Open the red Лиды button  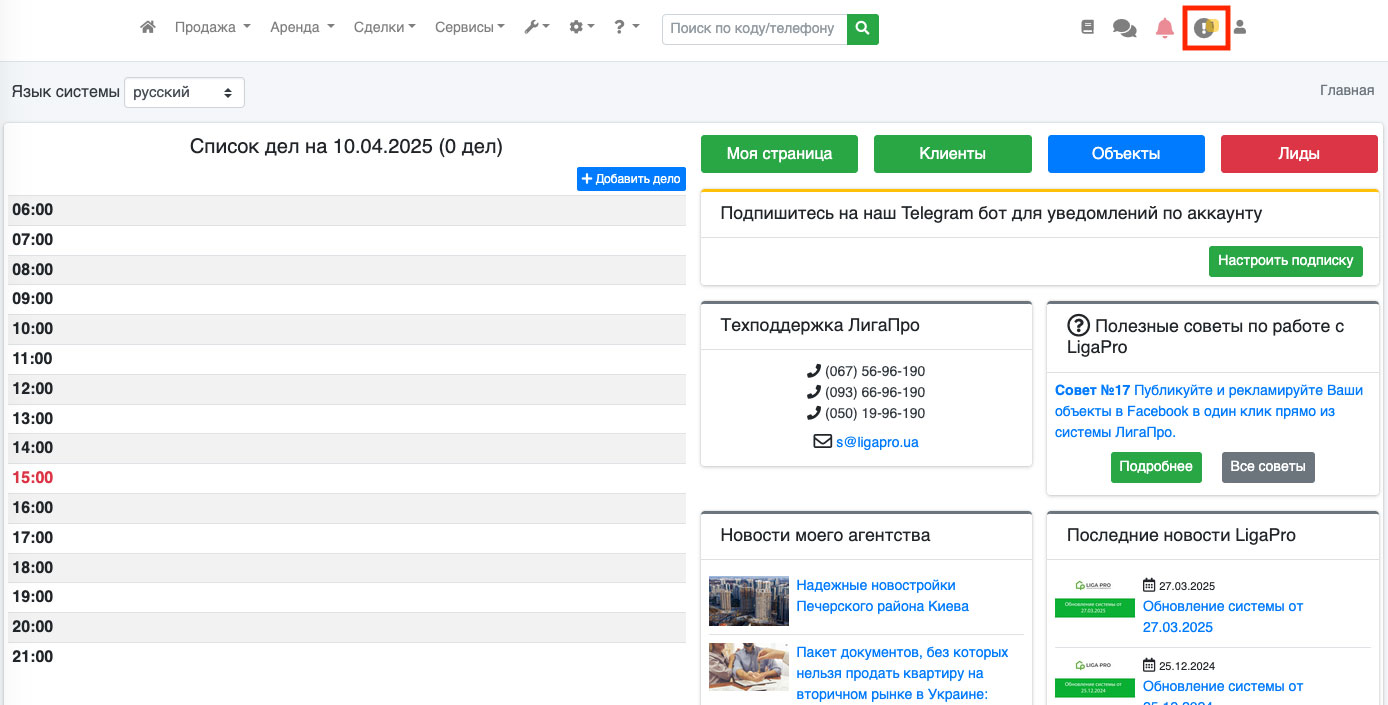[x=1299, y=154]
